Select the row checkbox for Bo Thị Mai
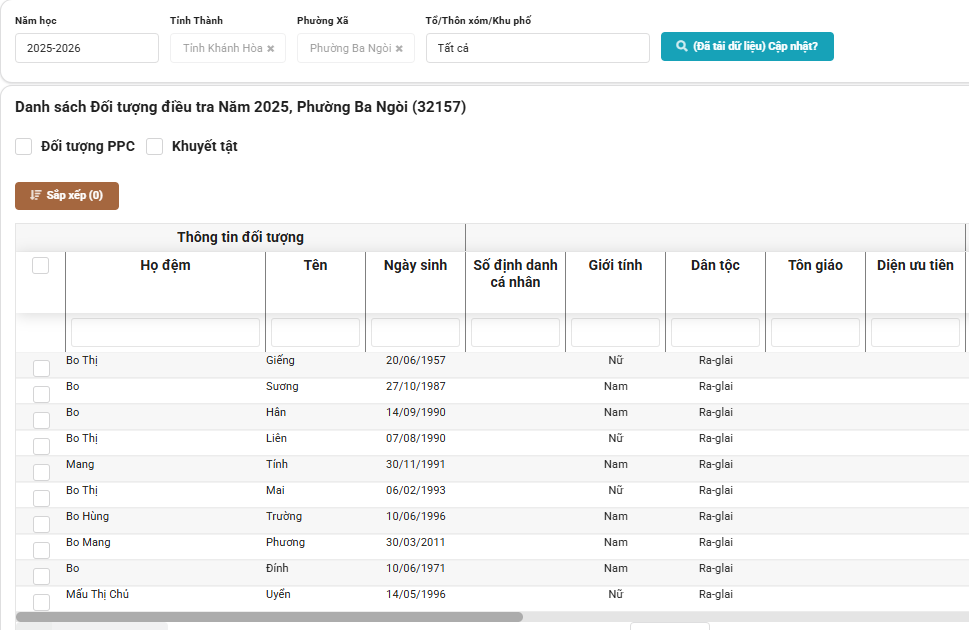969x630 pixels. (41, 498)
